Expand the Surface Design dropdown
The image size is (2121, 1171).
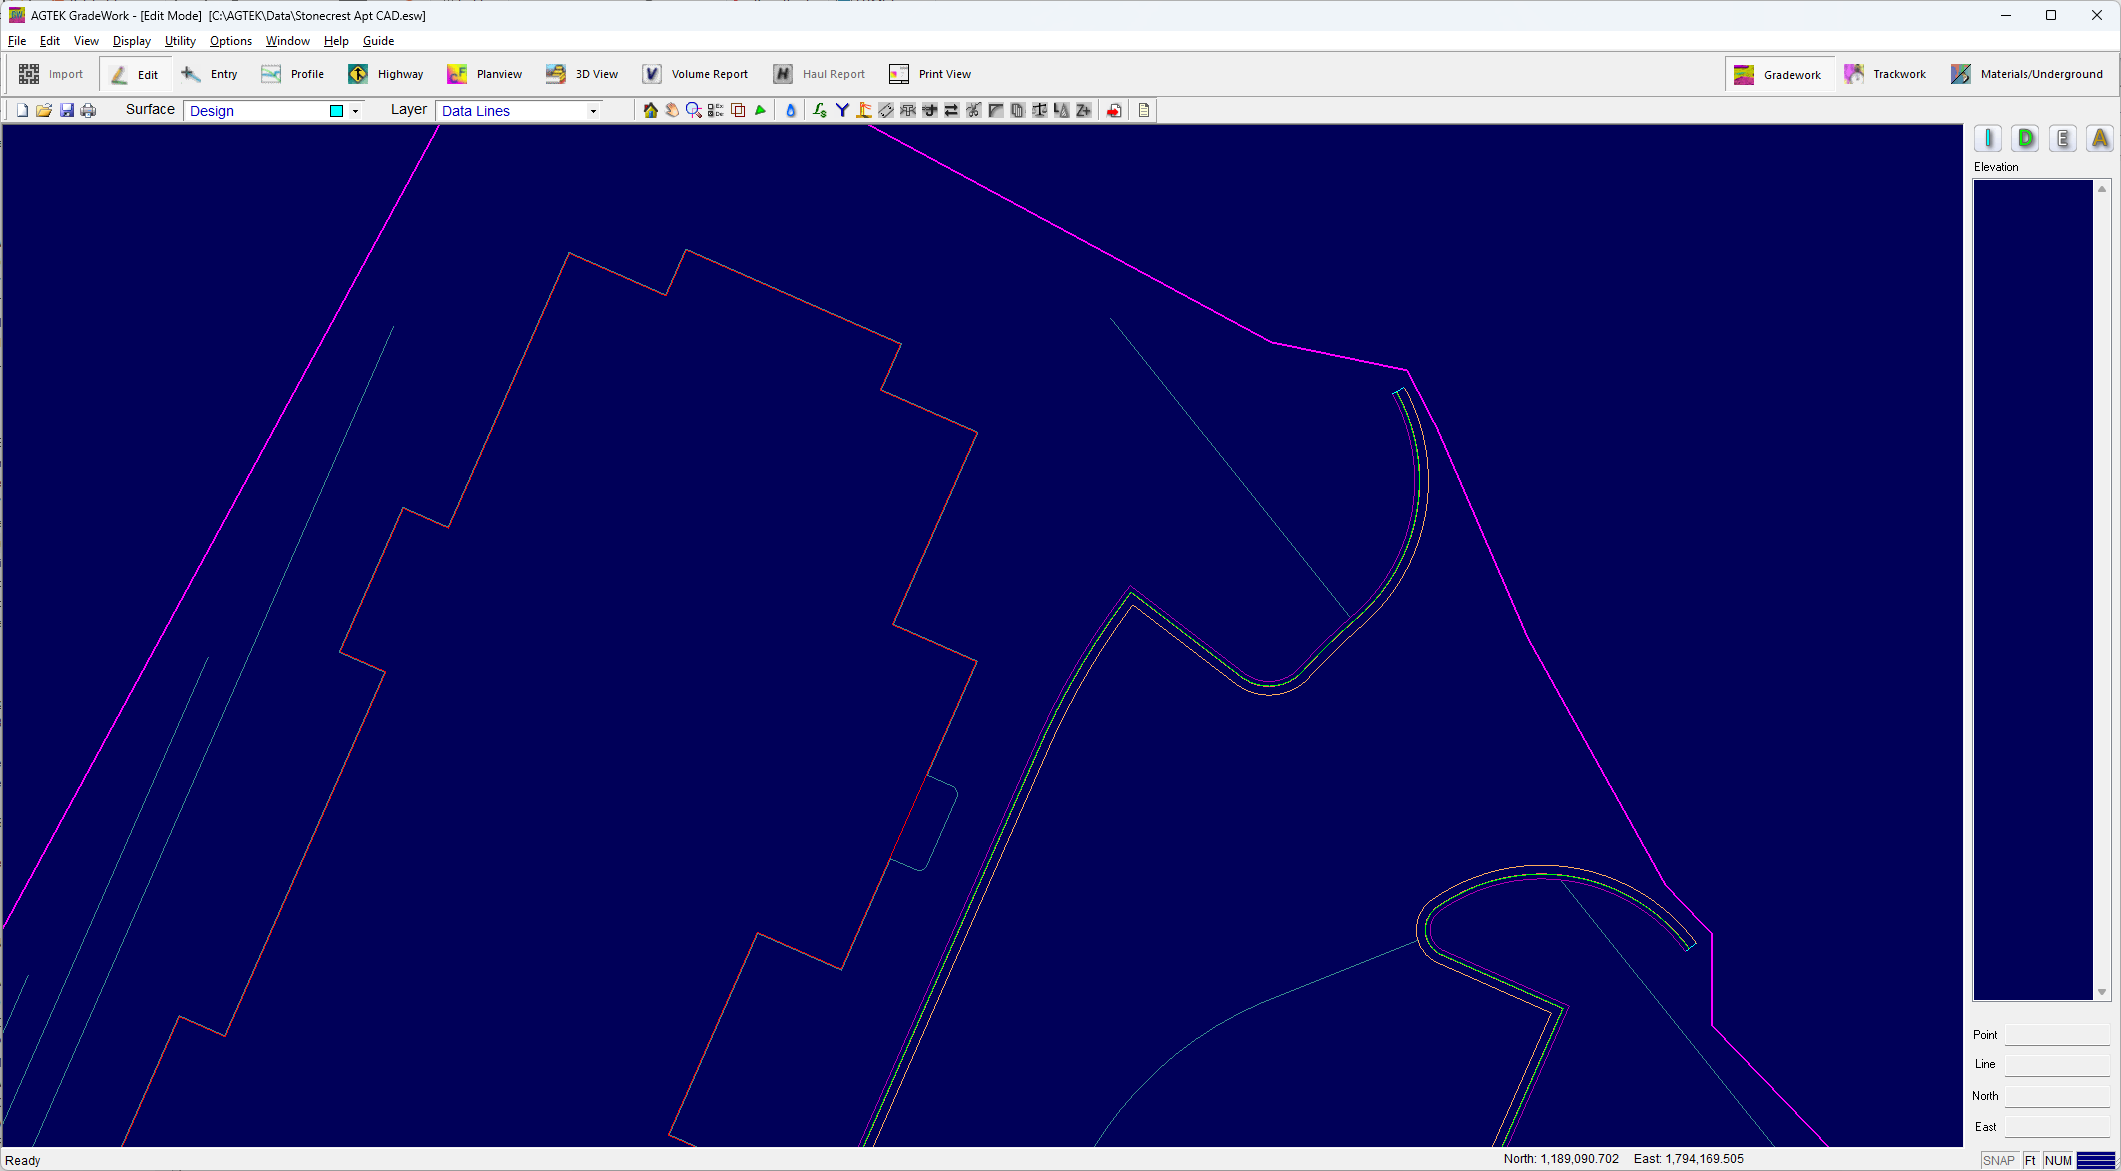click(355, 111)
